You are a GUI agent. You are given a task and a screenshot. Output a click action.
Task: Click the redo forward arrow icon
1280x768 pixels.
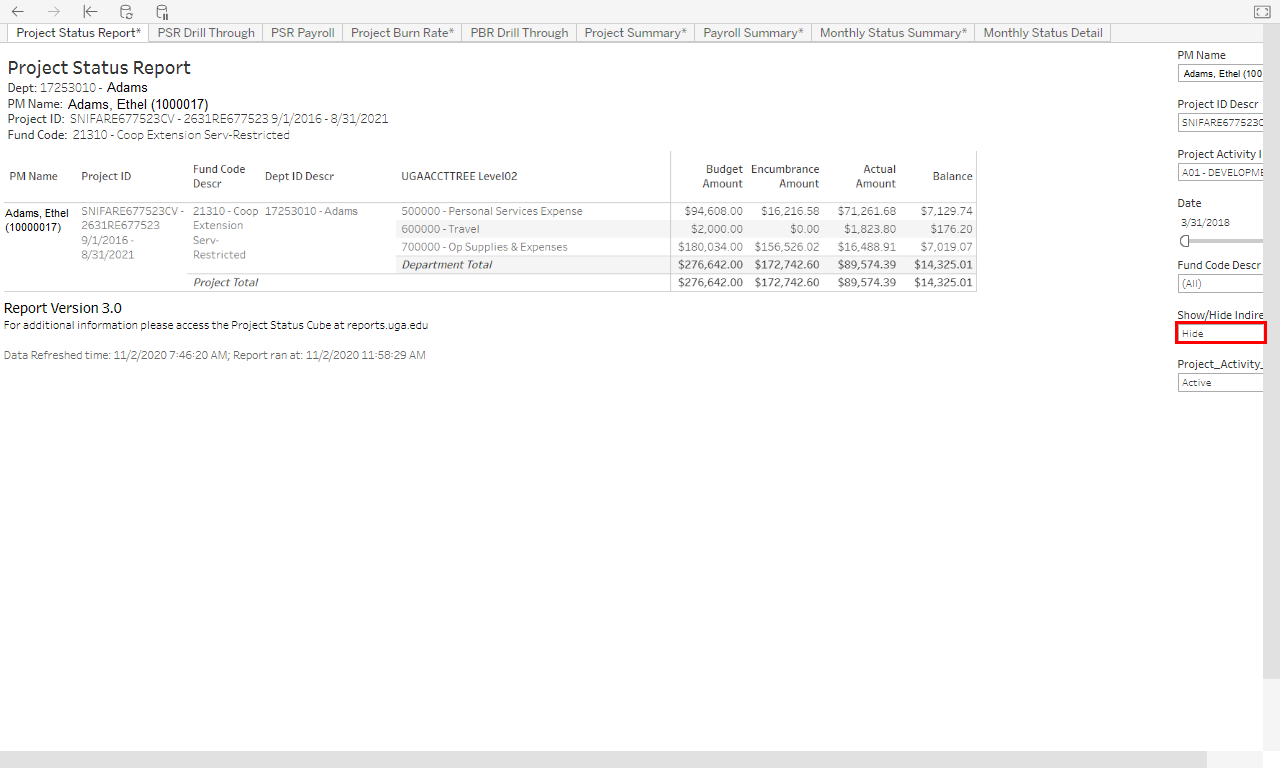tap(54, 12)
